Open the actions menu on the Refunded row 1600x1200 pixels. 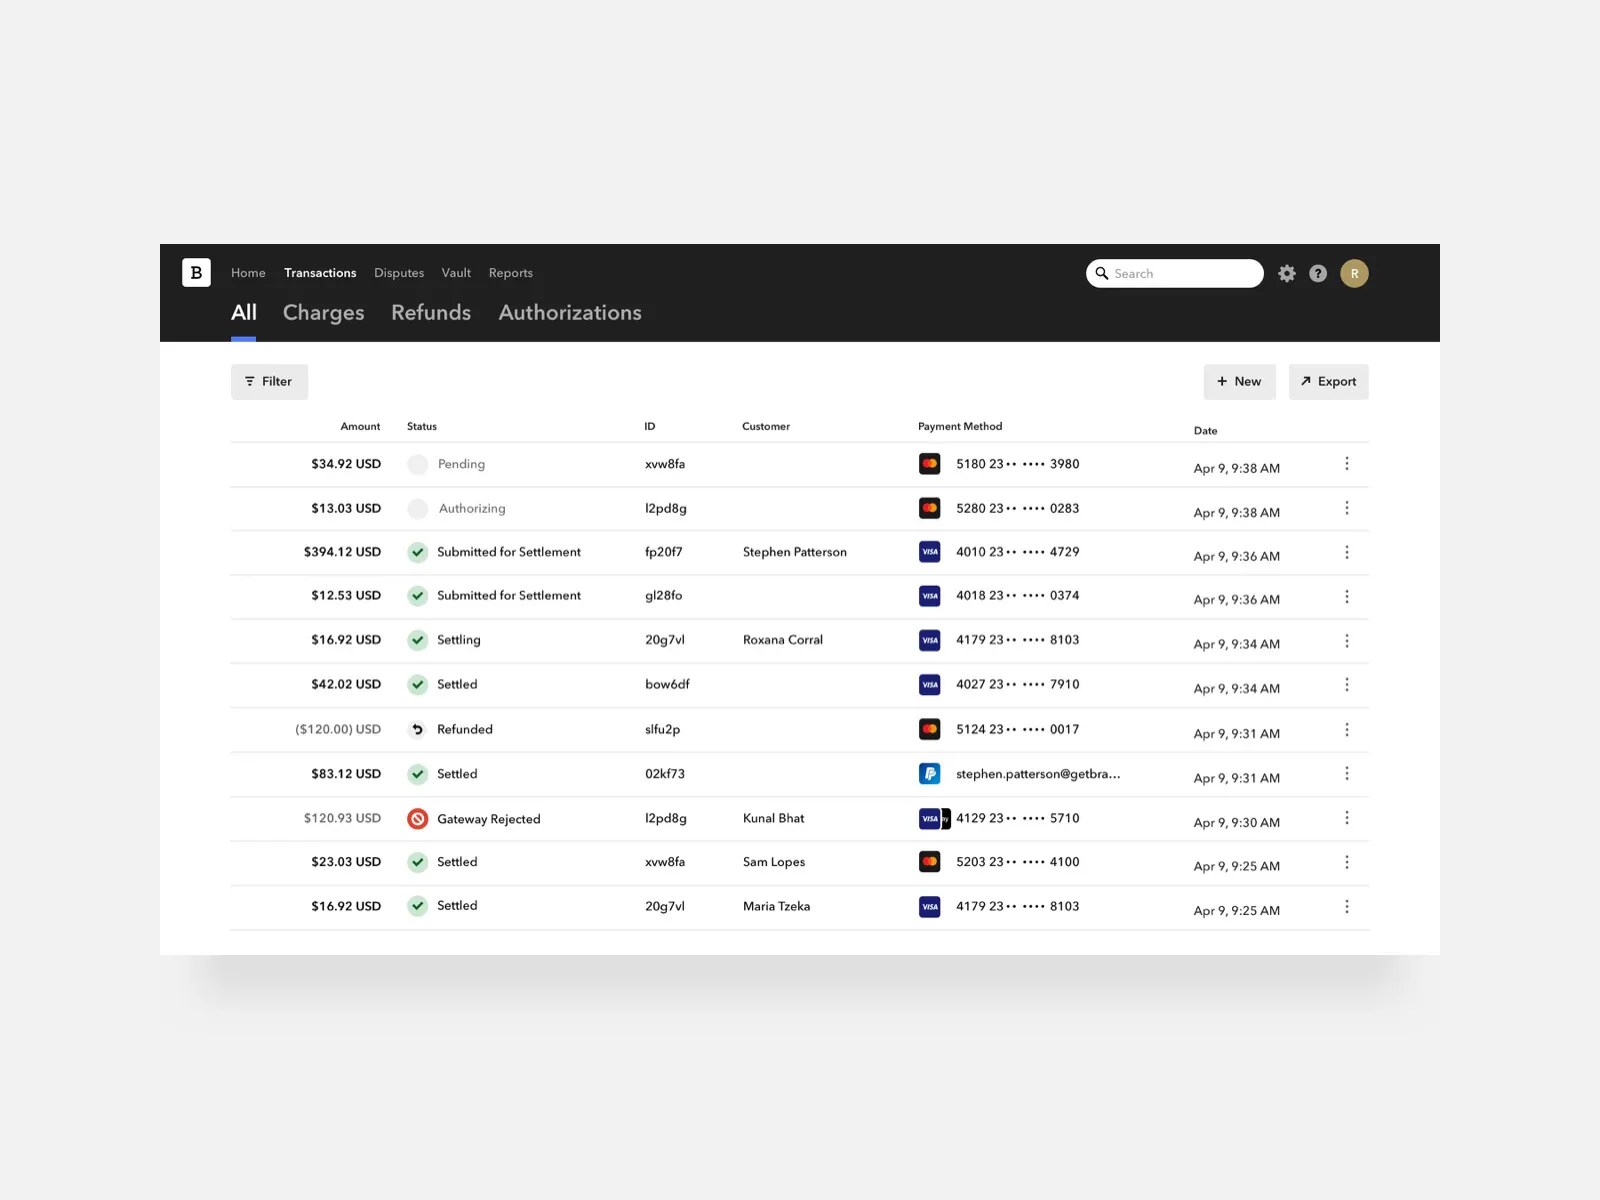[x=1347, y=729]
